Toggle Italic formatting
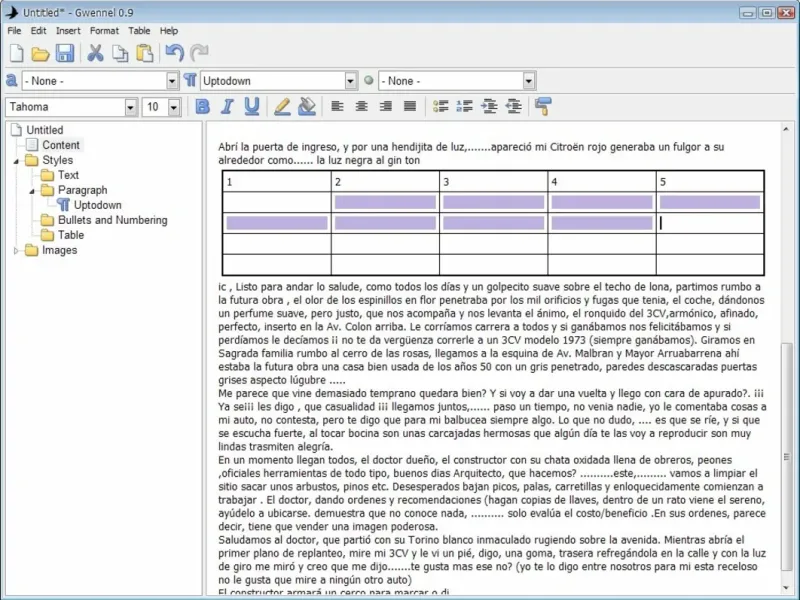 click(227, 106)
